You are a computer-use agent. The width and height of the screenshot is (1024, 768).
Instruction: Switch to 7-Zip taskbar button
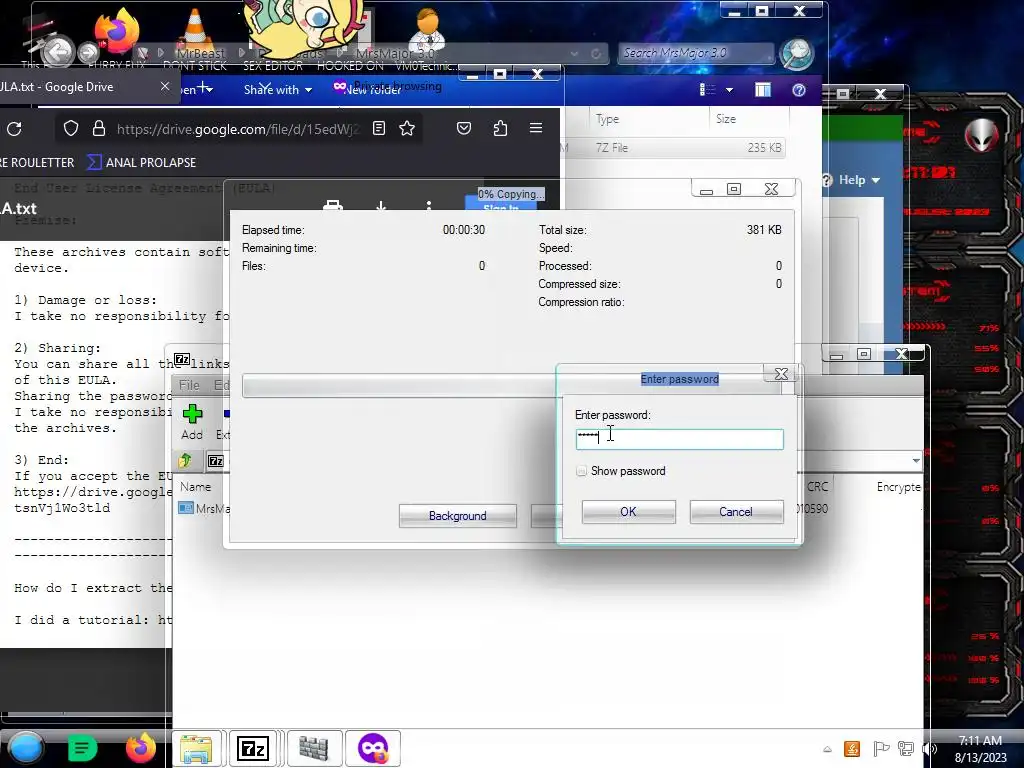[253, 748]
